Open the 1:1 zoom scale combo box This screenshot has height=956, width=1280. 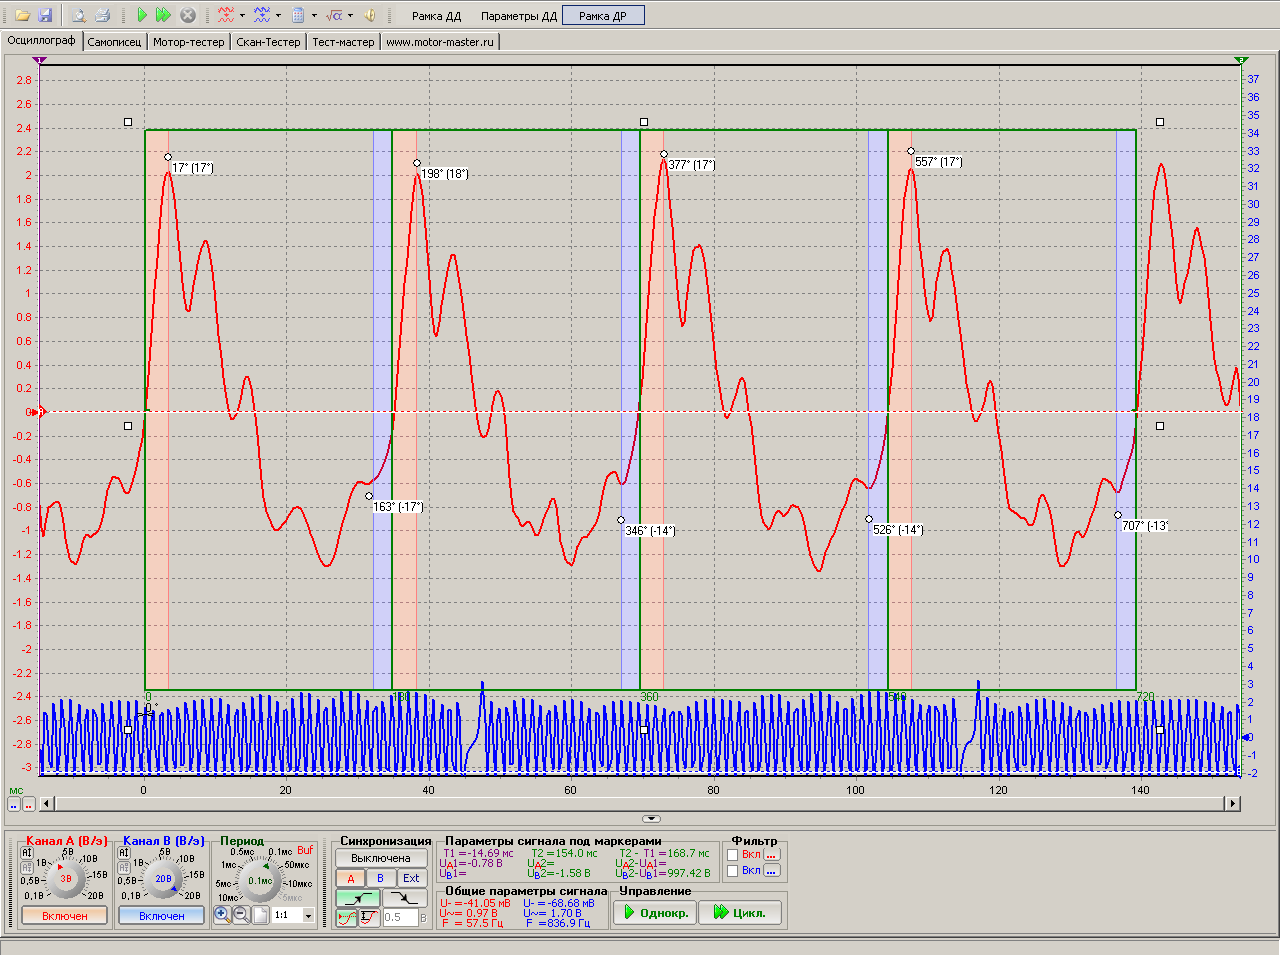coord(294,915)
